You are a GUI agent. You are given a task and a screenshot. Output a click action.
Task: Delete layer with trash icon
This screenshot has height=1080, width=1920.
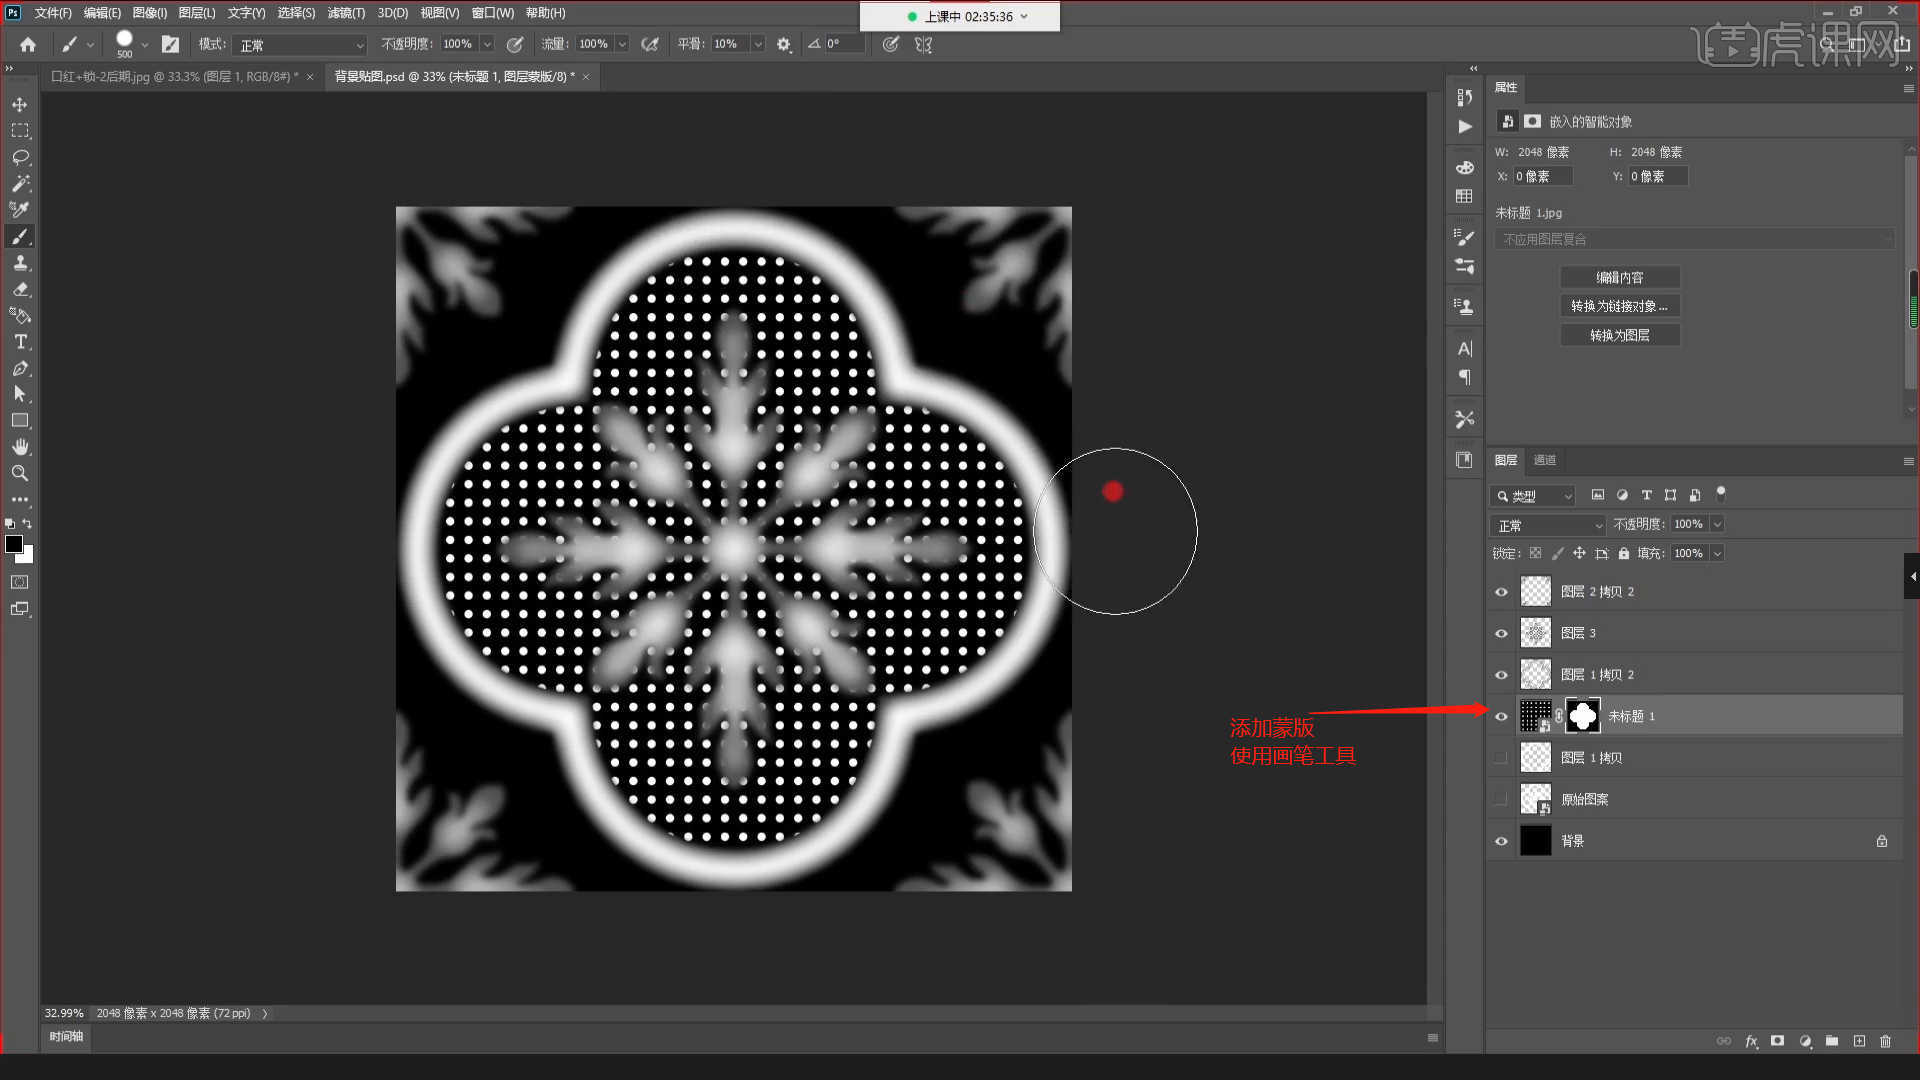[1885, 1041]
